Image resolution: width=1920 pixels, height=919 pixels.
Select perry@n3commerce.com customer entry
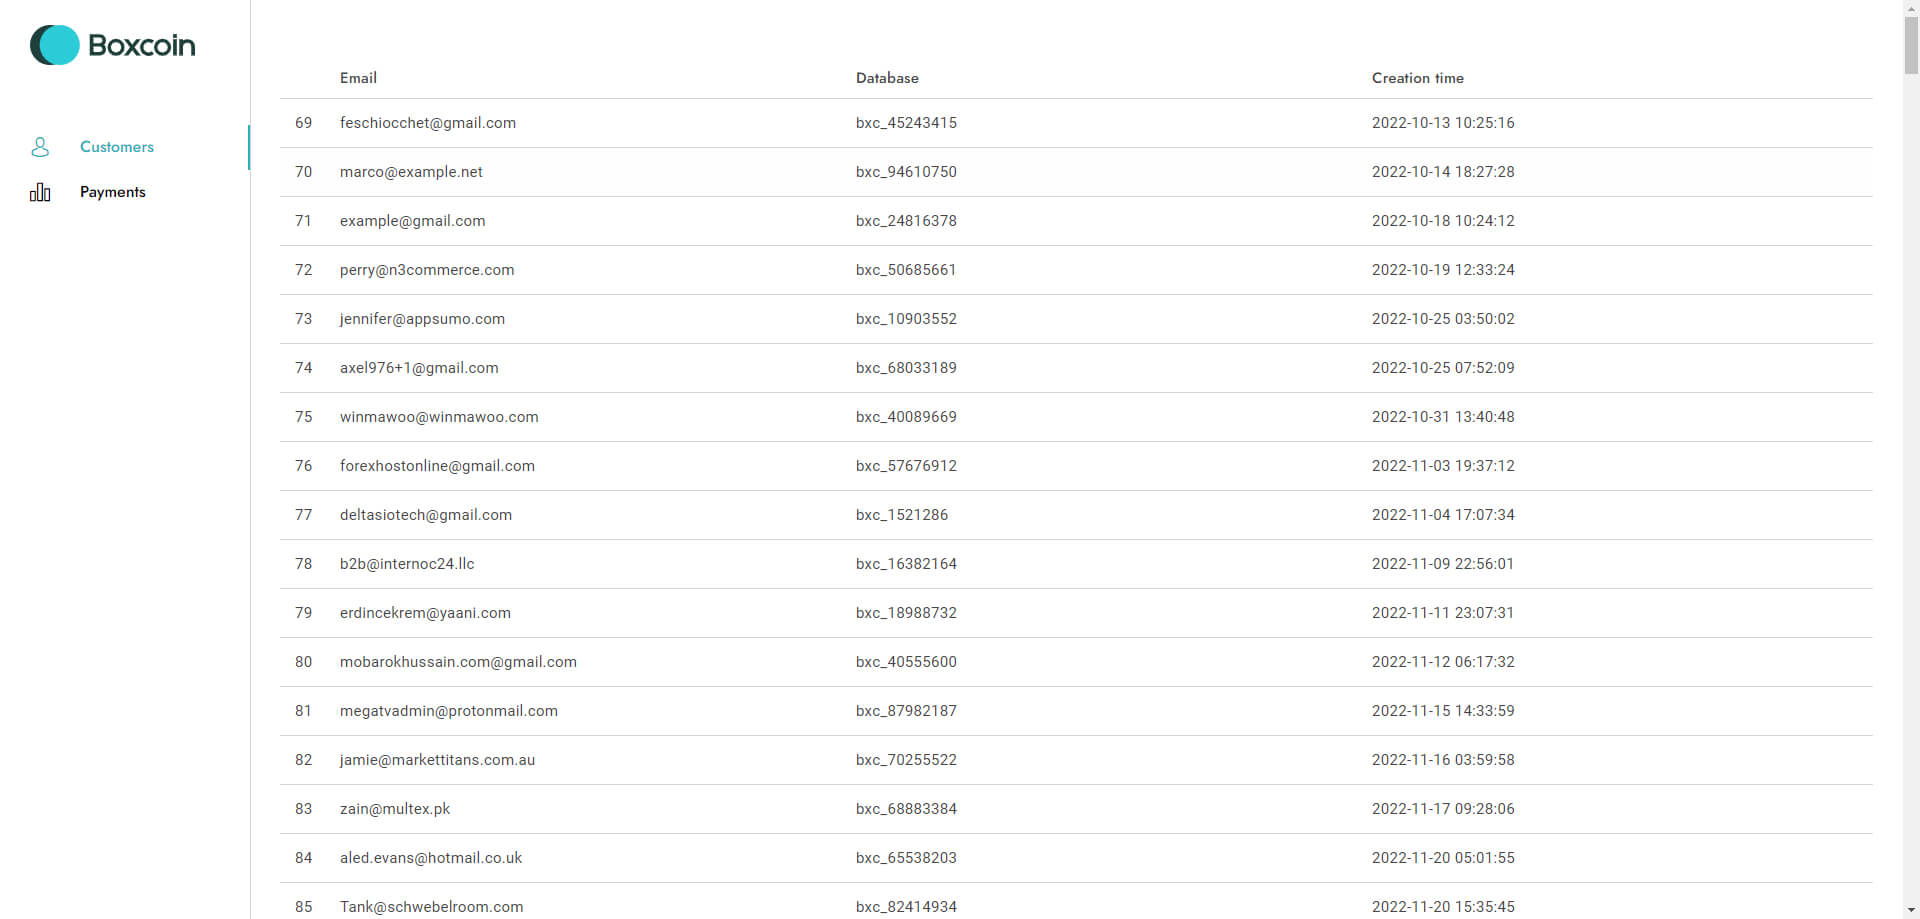[x=426, y=270]
